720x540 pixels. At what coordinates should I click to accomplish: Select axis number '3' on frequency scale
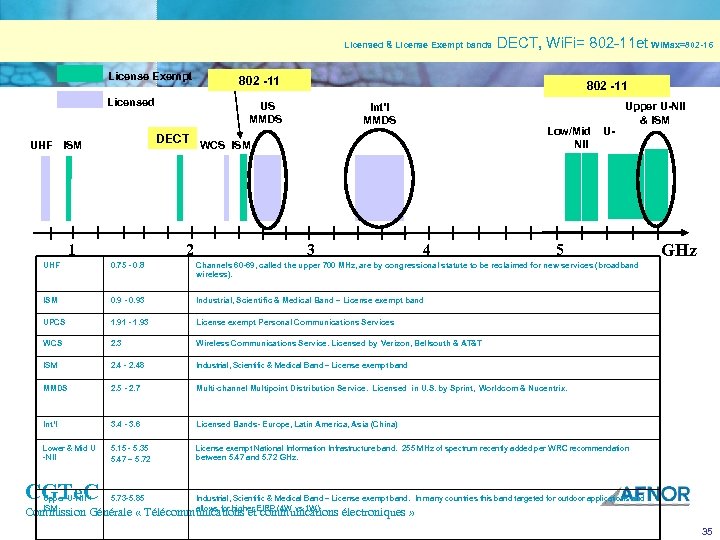pos(311,250)
